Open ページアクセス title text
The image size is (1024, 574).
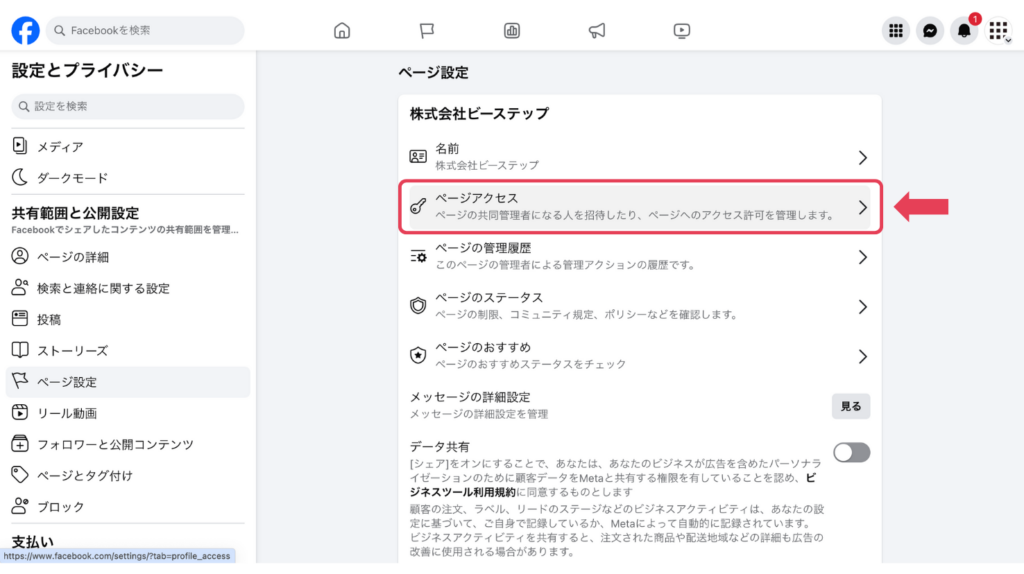point(477,198)
